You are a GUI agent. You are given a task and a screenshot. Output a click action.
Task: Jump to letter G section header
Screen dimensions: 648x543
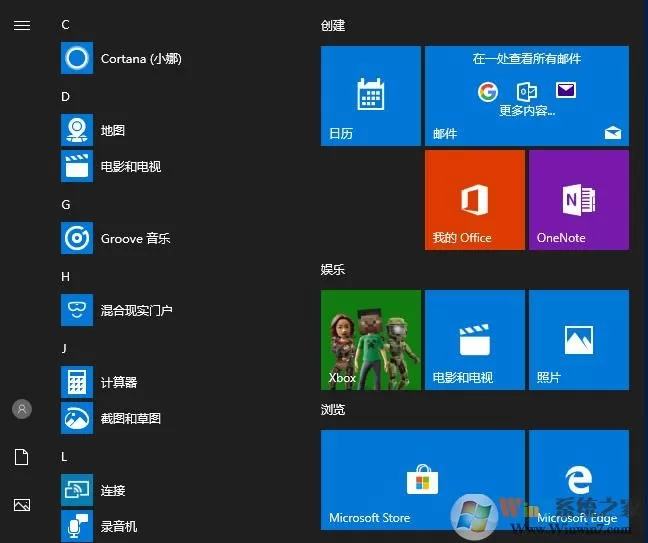coord(66,205)
